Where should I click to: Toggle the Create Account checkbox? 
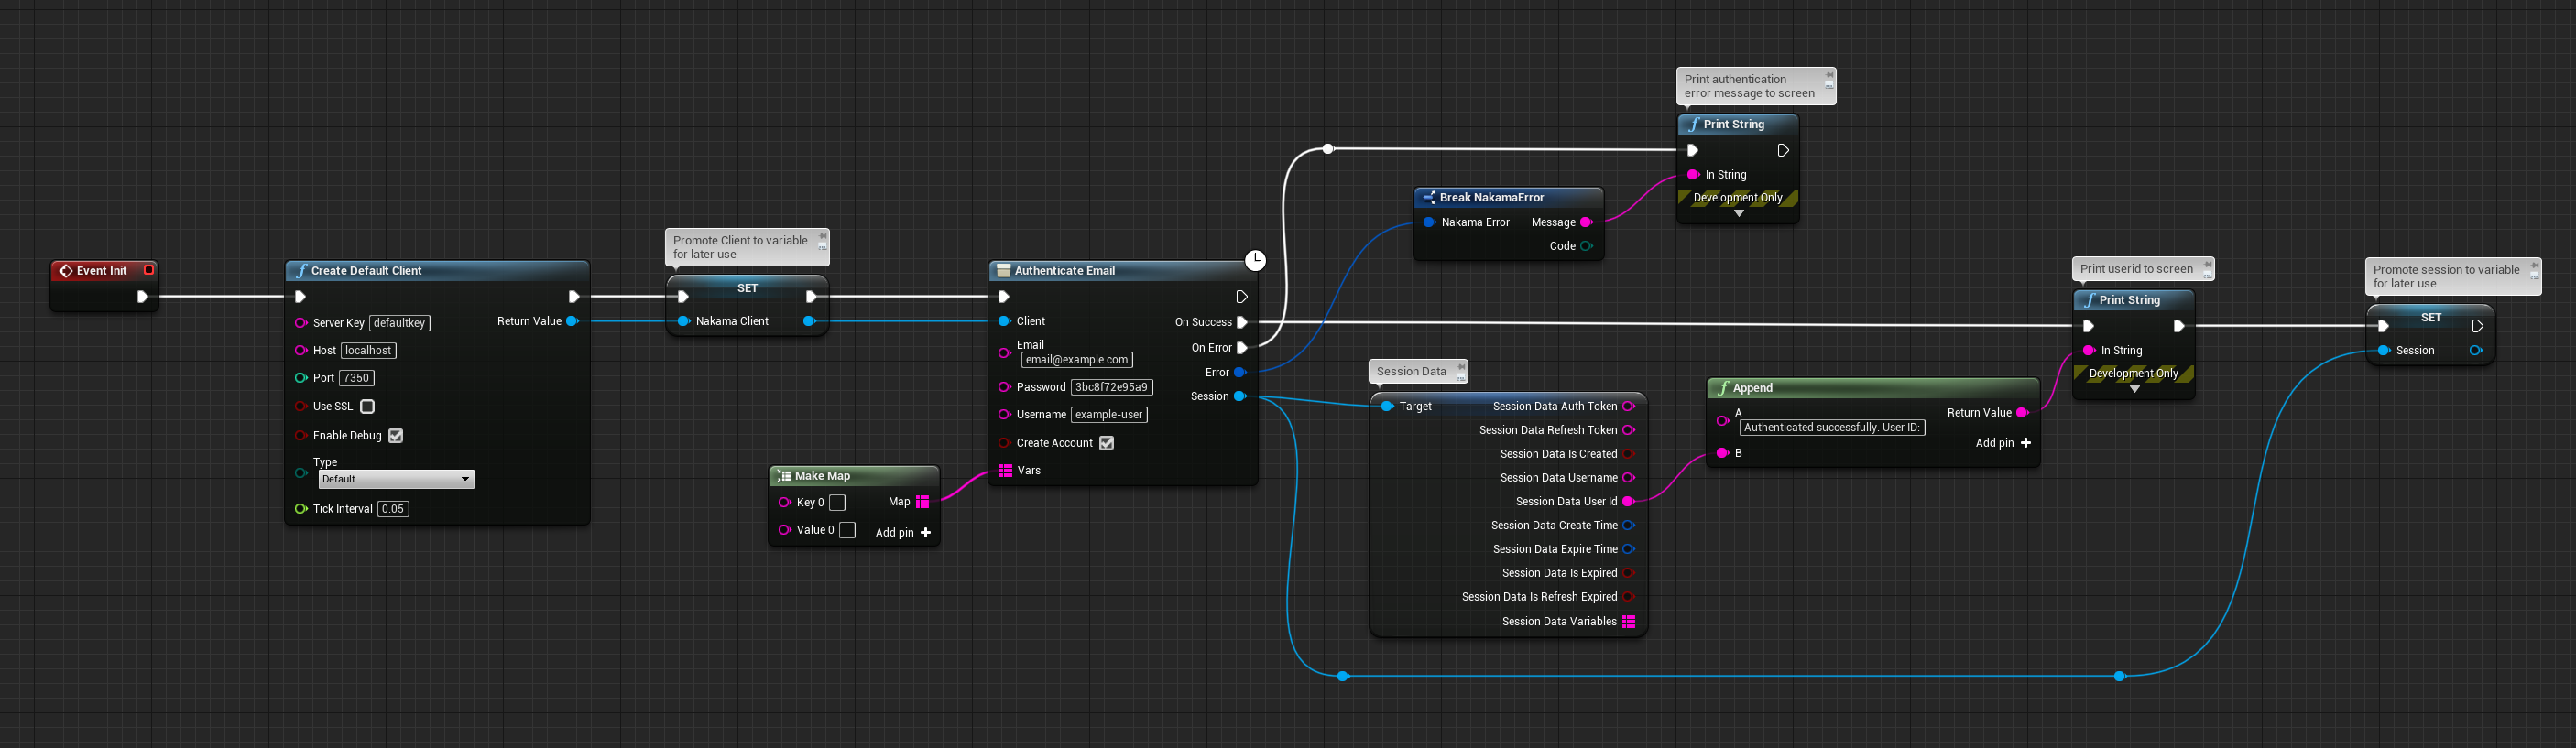click(x=1107, y=443)
